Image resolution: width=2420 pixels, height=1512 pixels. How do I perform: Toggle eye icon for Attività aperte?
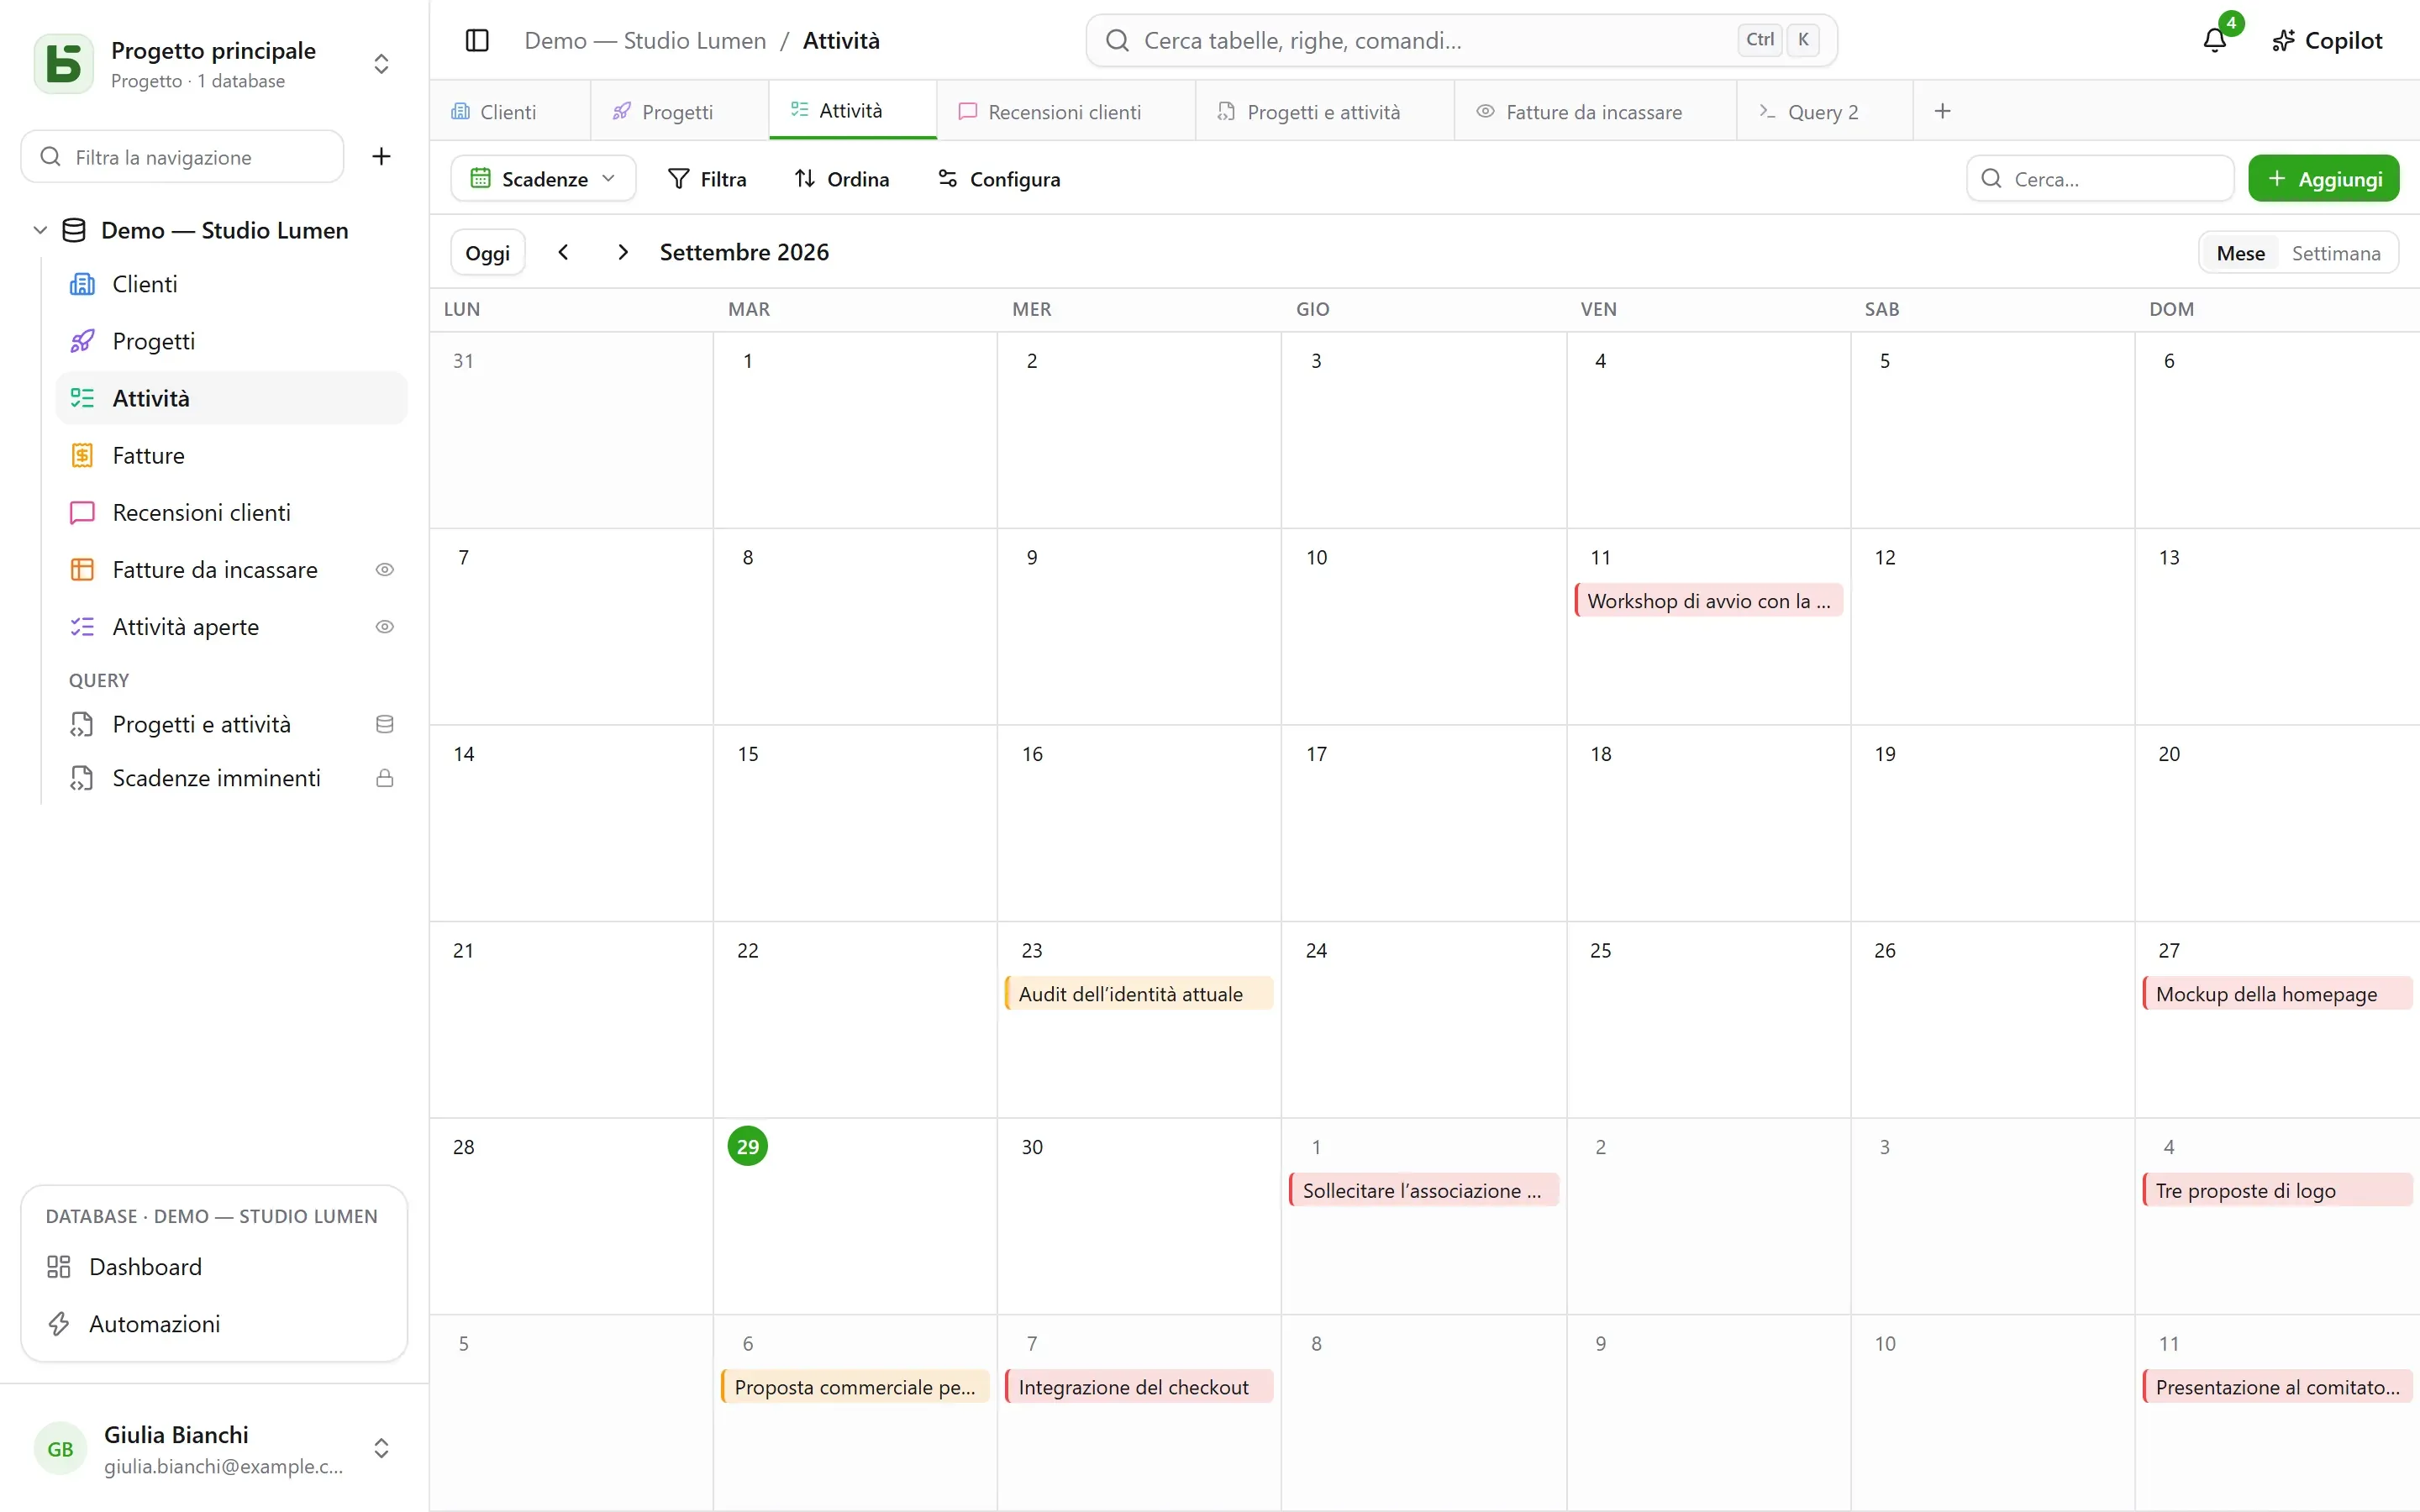point(384,627)
